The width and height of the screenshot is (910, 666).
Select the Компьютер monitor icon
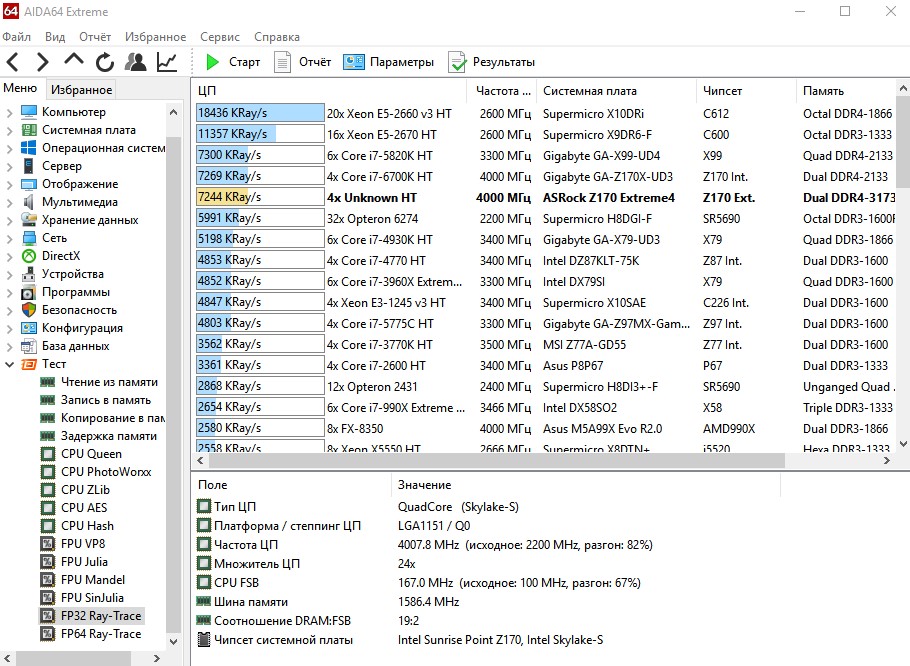28,111
